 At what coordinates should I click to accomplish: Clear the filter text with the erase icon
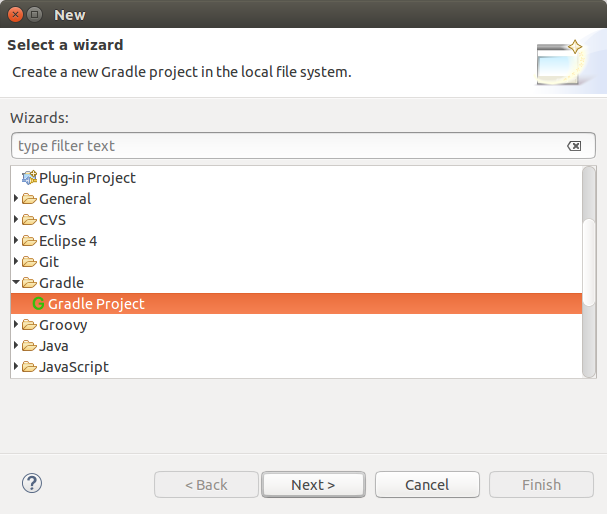[574, 146]
